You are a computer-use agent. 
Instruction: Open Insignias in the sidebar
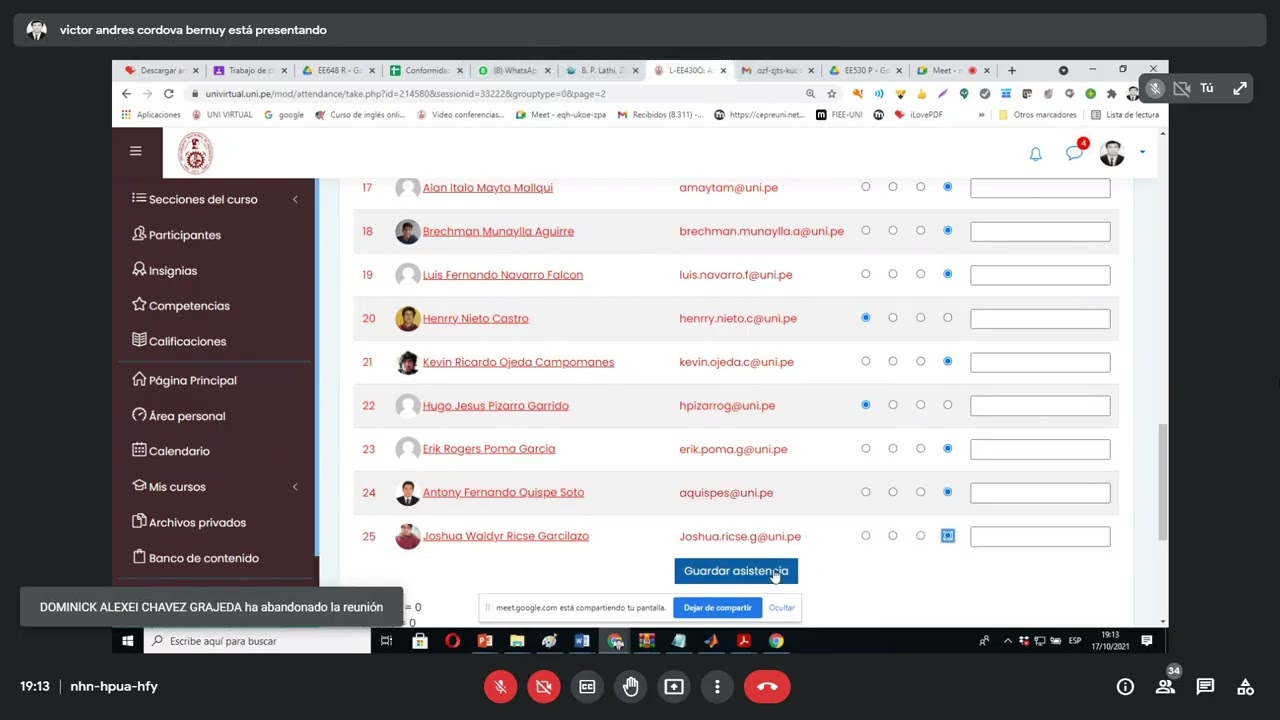tap(165, 270)
